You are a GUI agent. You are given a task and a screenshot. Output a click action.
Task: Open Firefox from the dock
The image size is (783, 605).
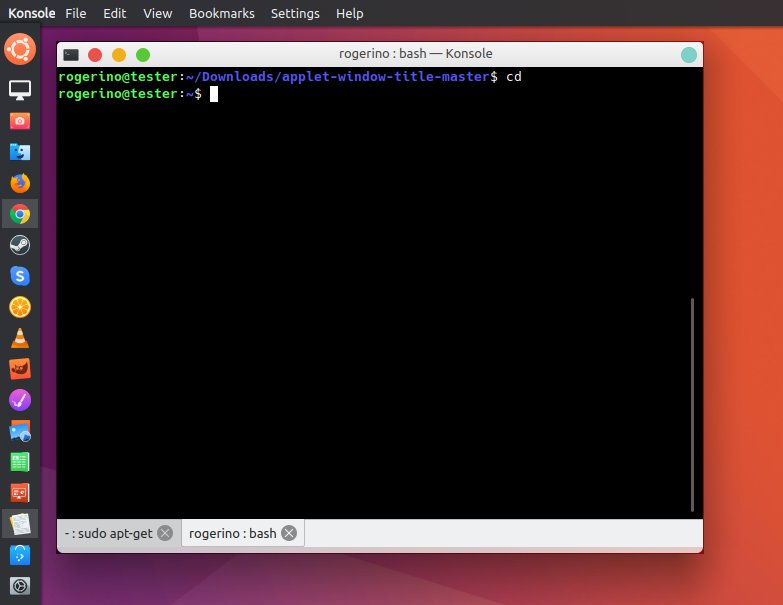click(x=20, y=183)
